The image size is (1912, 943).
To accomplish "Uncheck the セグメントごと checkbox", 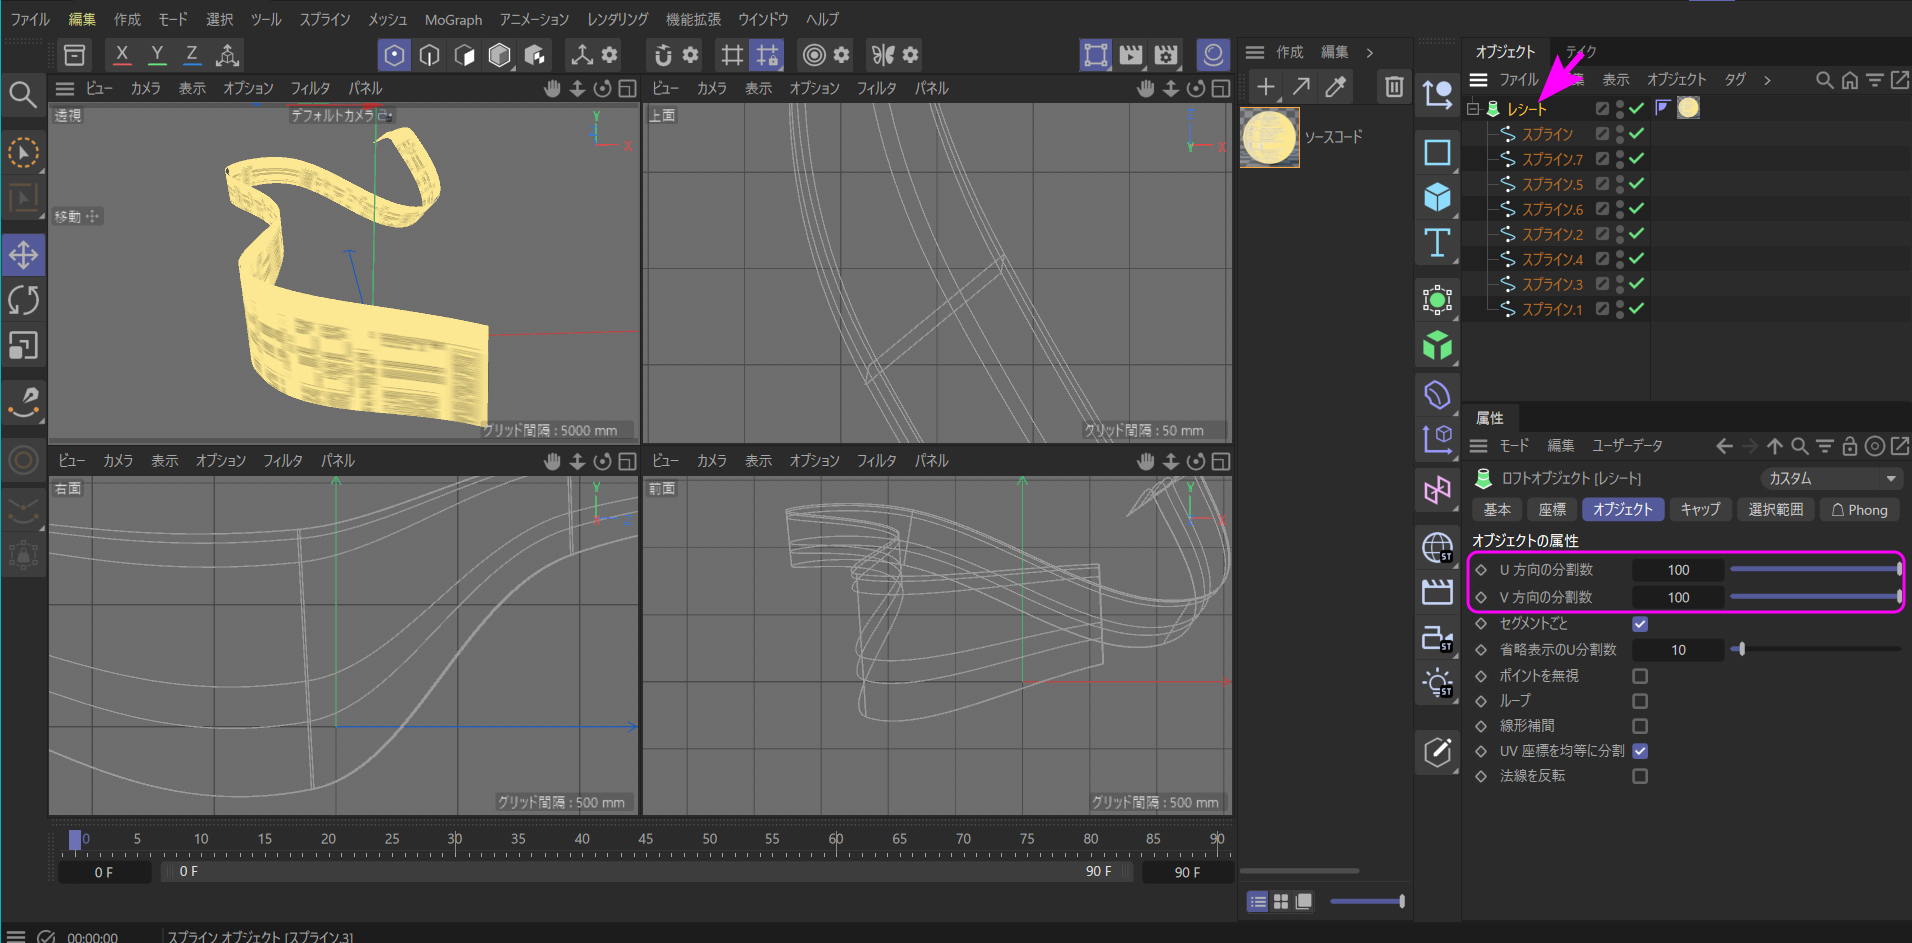I will point(1640,624).
